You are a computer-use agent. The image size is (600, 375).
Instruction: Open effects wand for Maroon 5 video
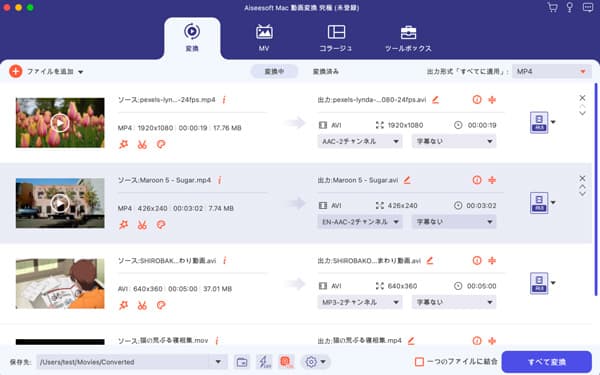123,225
